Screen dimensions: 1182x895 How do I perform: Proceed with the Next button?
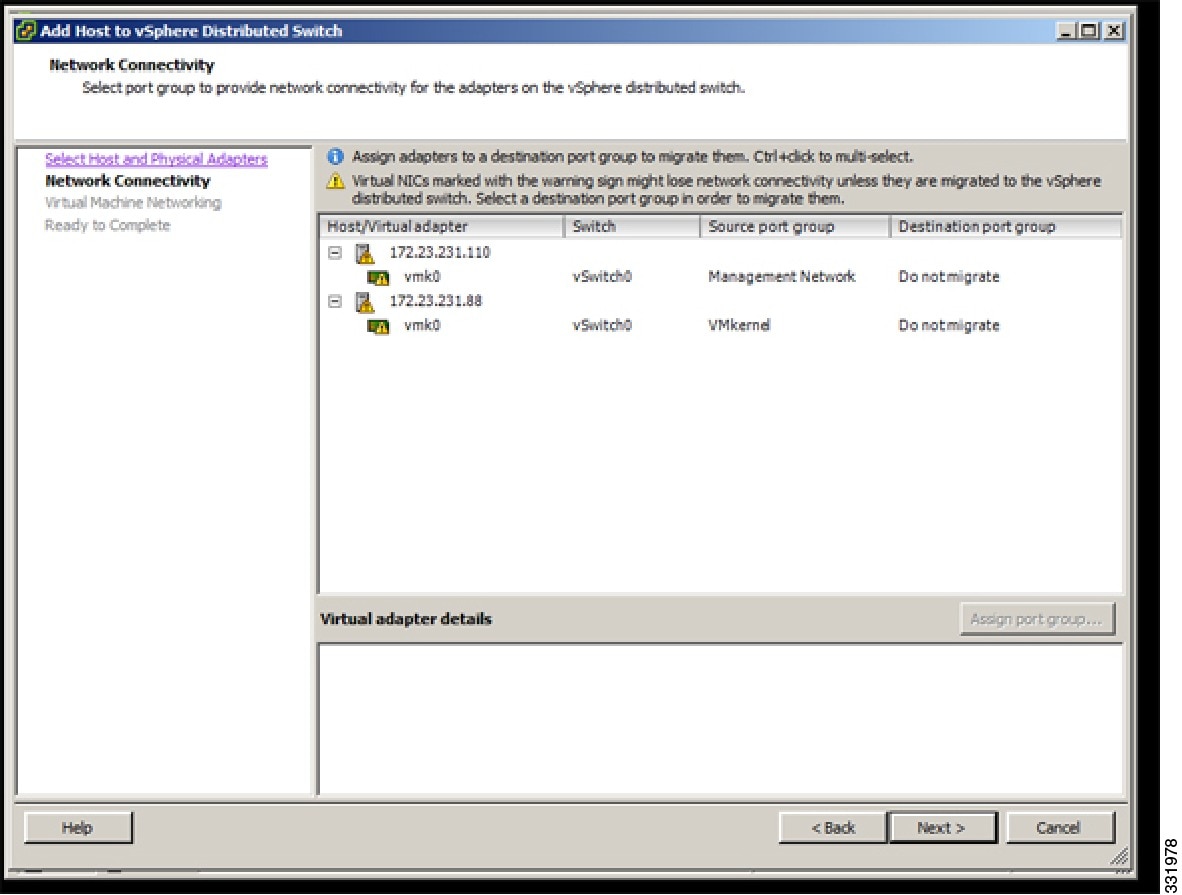[942, 828]
